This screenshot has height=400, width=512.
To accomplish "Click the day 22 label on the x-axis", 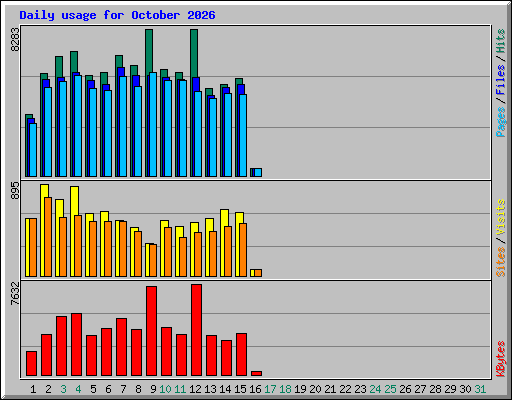I will (x=345, y=389).
